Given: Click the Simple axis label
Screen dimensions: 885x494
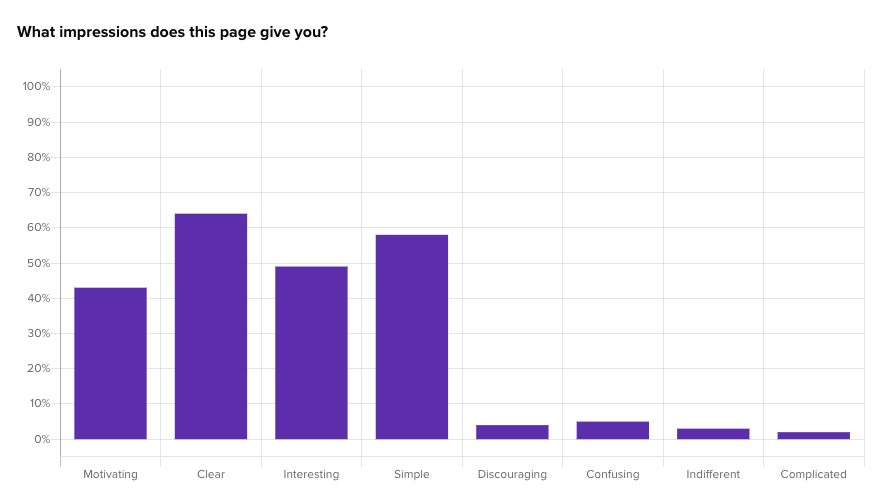Looking at the screenshot, I should [x=412, y=474].
